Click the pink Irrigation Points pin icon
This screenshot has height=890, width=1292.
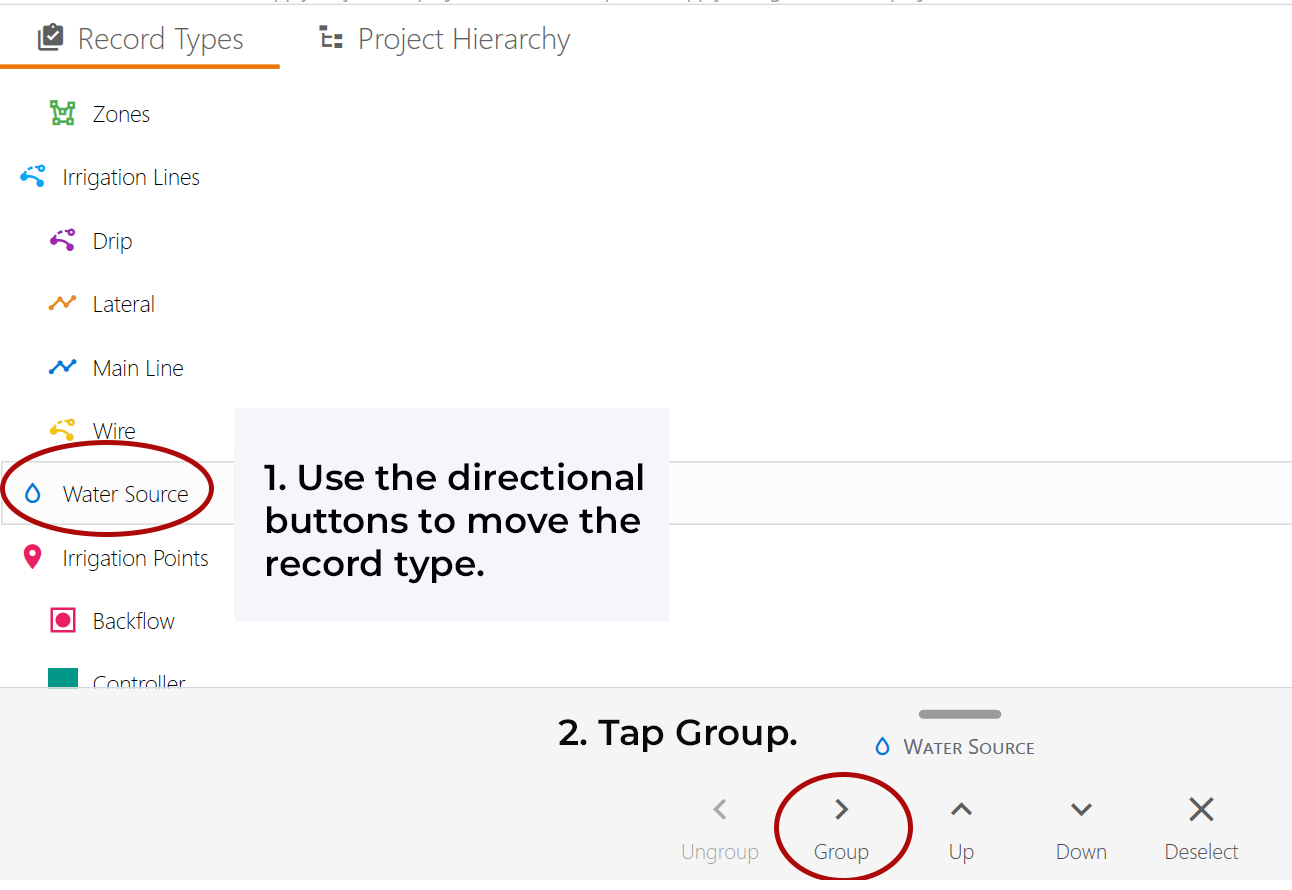coord(33,558)
